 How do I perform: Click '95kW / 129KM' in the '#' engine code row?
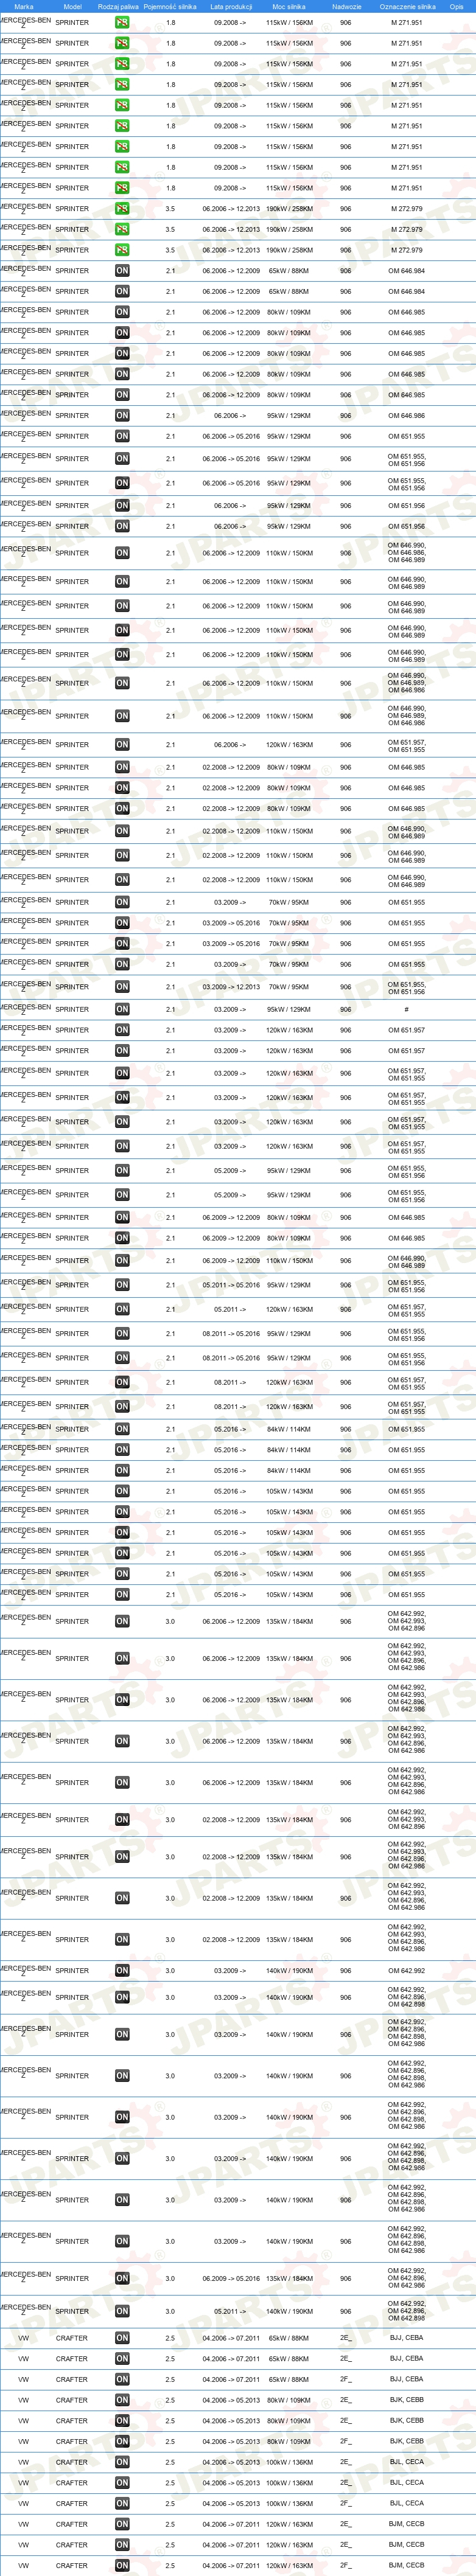[x=289, y=1009]
